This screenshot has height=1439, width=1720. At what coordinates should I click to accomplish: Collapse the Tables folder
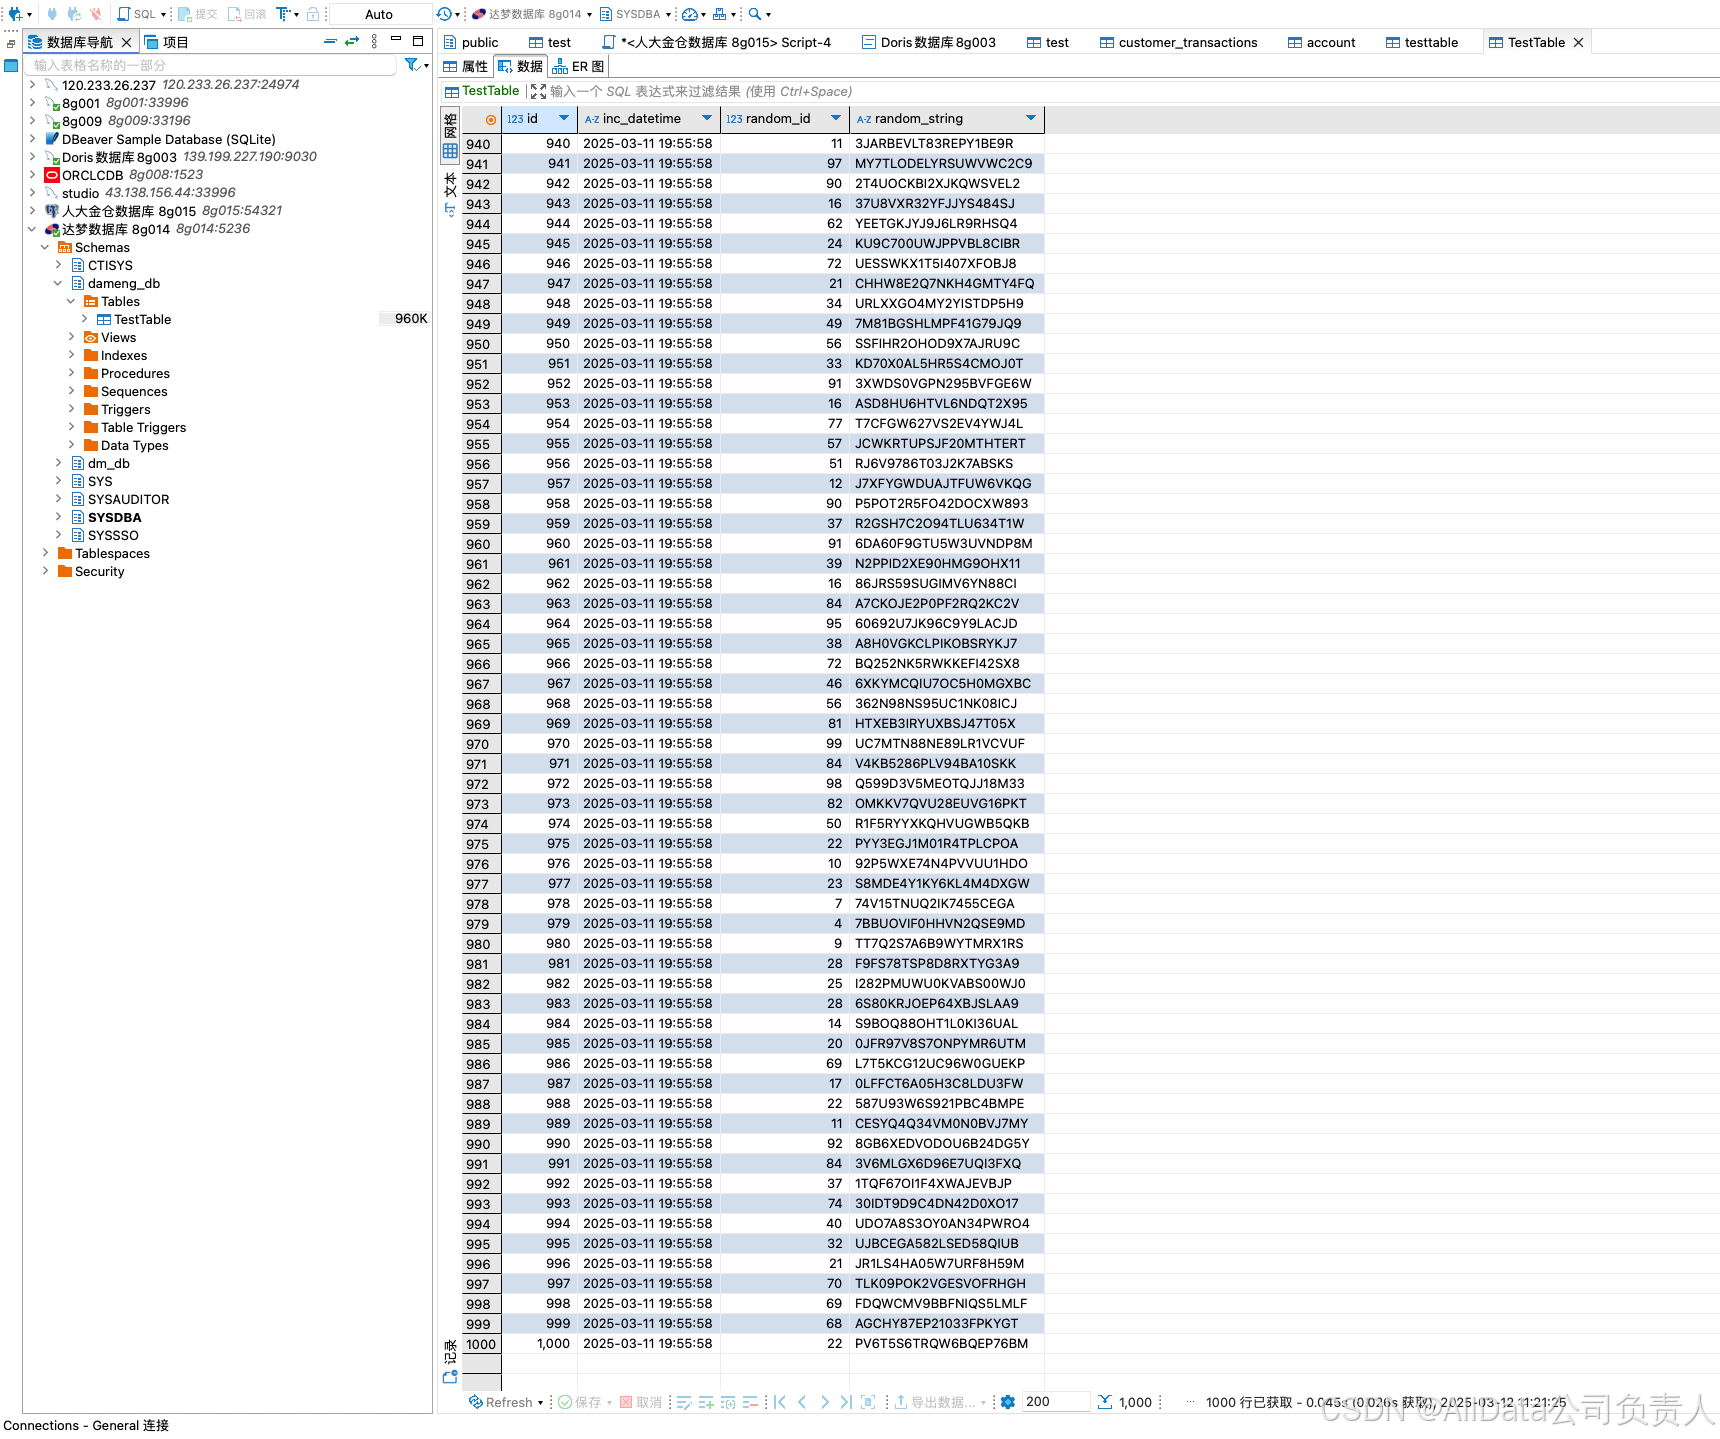pos(71,301)
